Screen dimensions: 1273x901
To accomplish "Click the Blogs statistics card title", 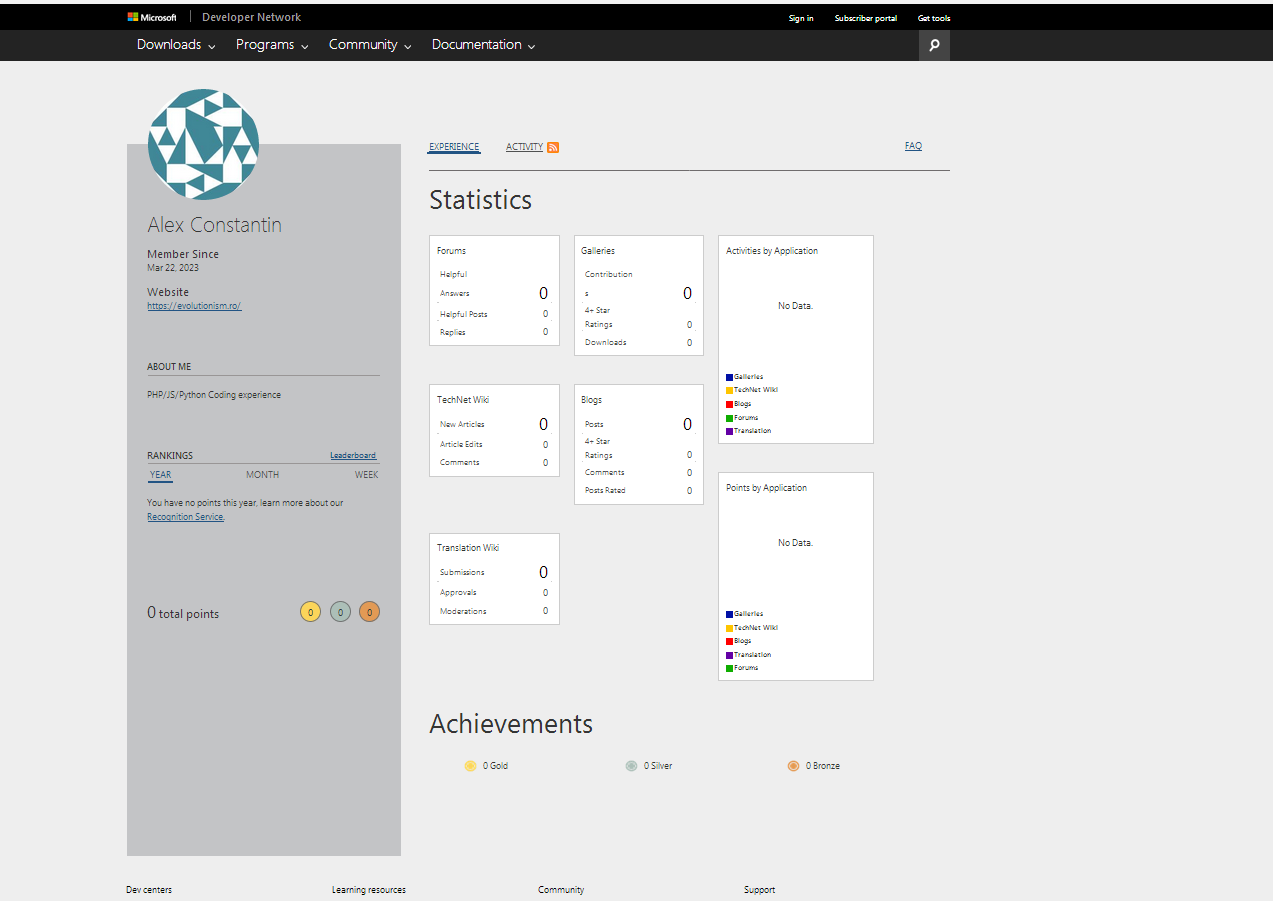I will [x=592, y=400].
